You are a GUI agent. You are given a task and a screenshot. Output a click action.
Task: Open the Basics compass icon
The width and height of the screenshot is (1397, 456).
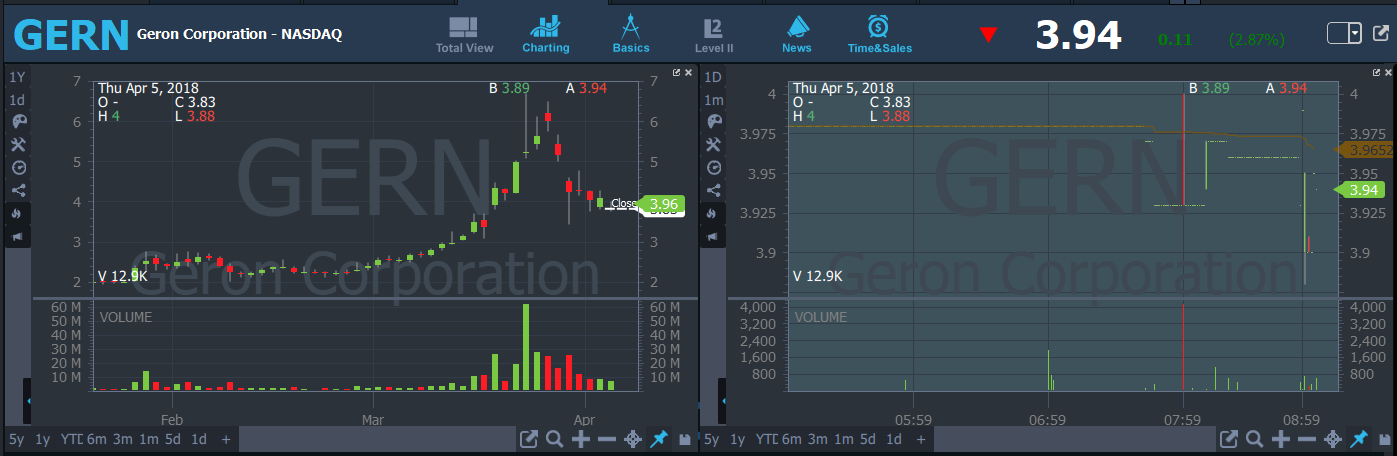coord(630,35)
